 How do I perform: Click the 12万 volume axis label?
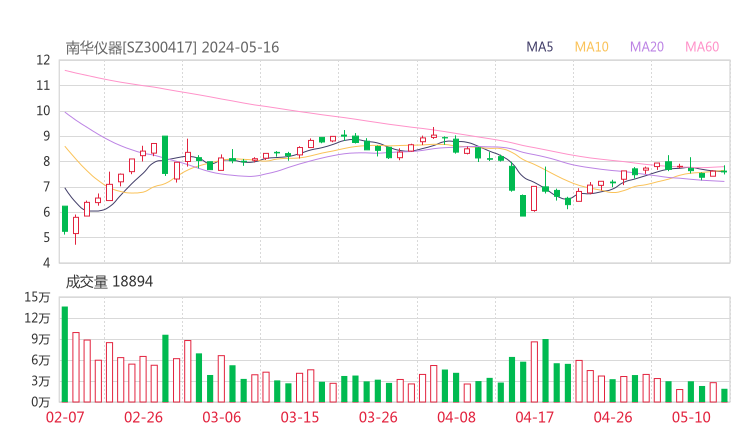coord(37,318)
